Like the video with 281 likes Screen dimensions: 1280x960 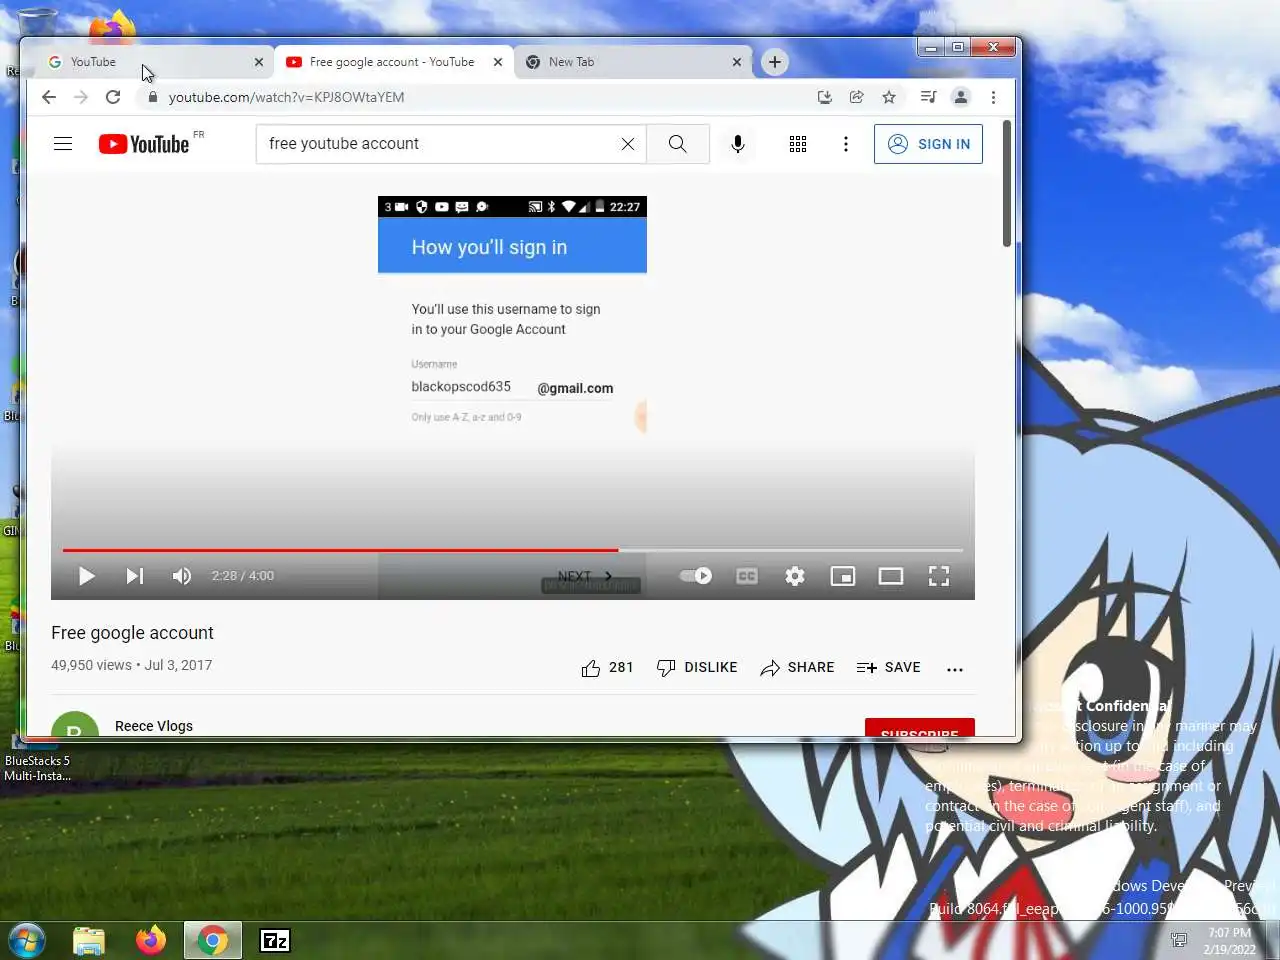point(607,668)
